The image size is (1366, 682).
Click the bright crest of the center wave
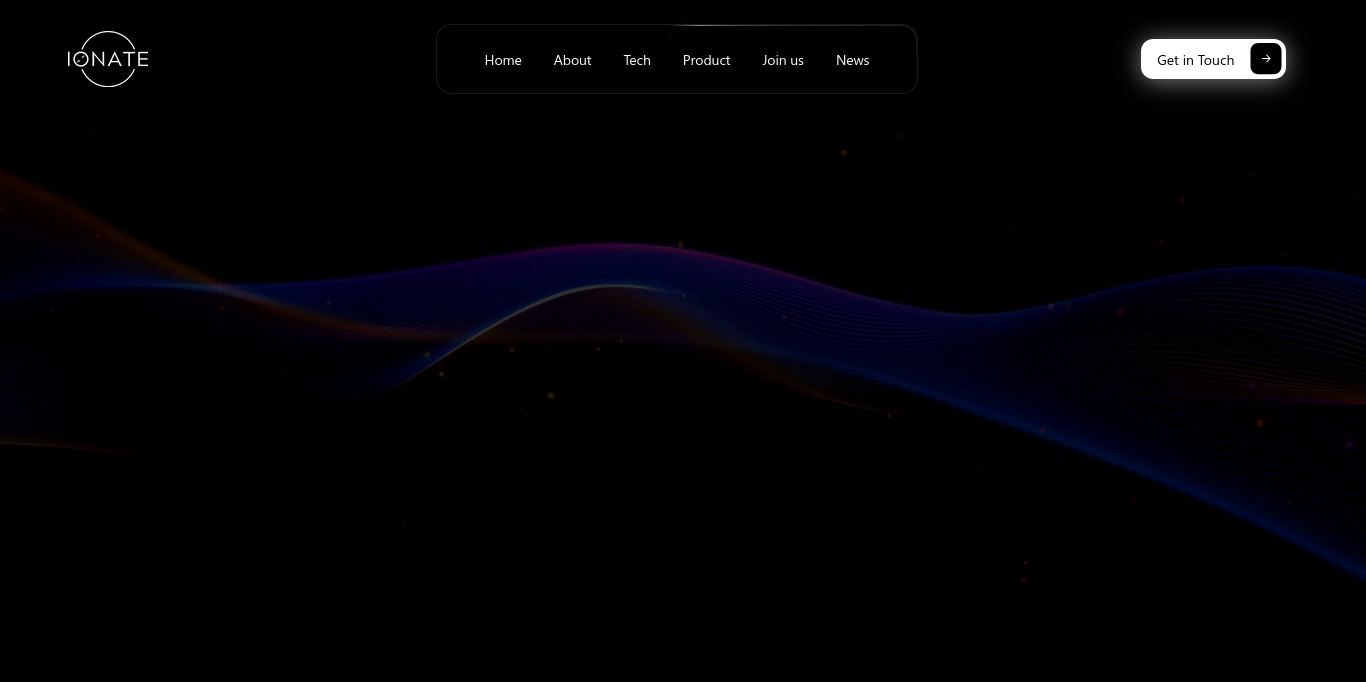click(x=615, y=287)
